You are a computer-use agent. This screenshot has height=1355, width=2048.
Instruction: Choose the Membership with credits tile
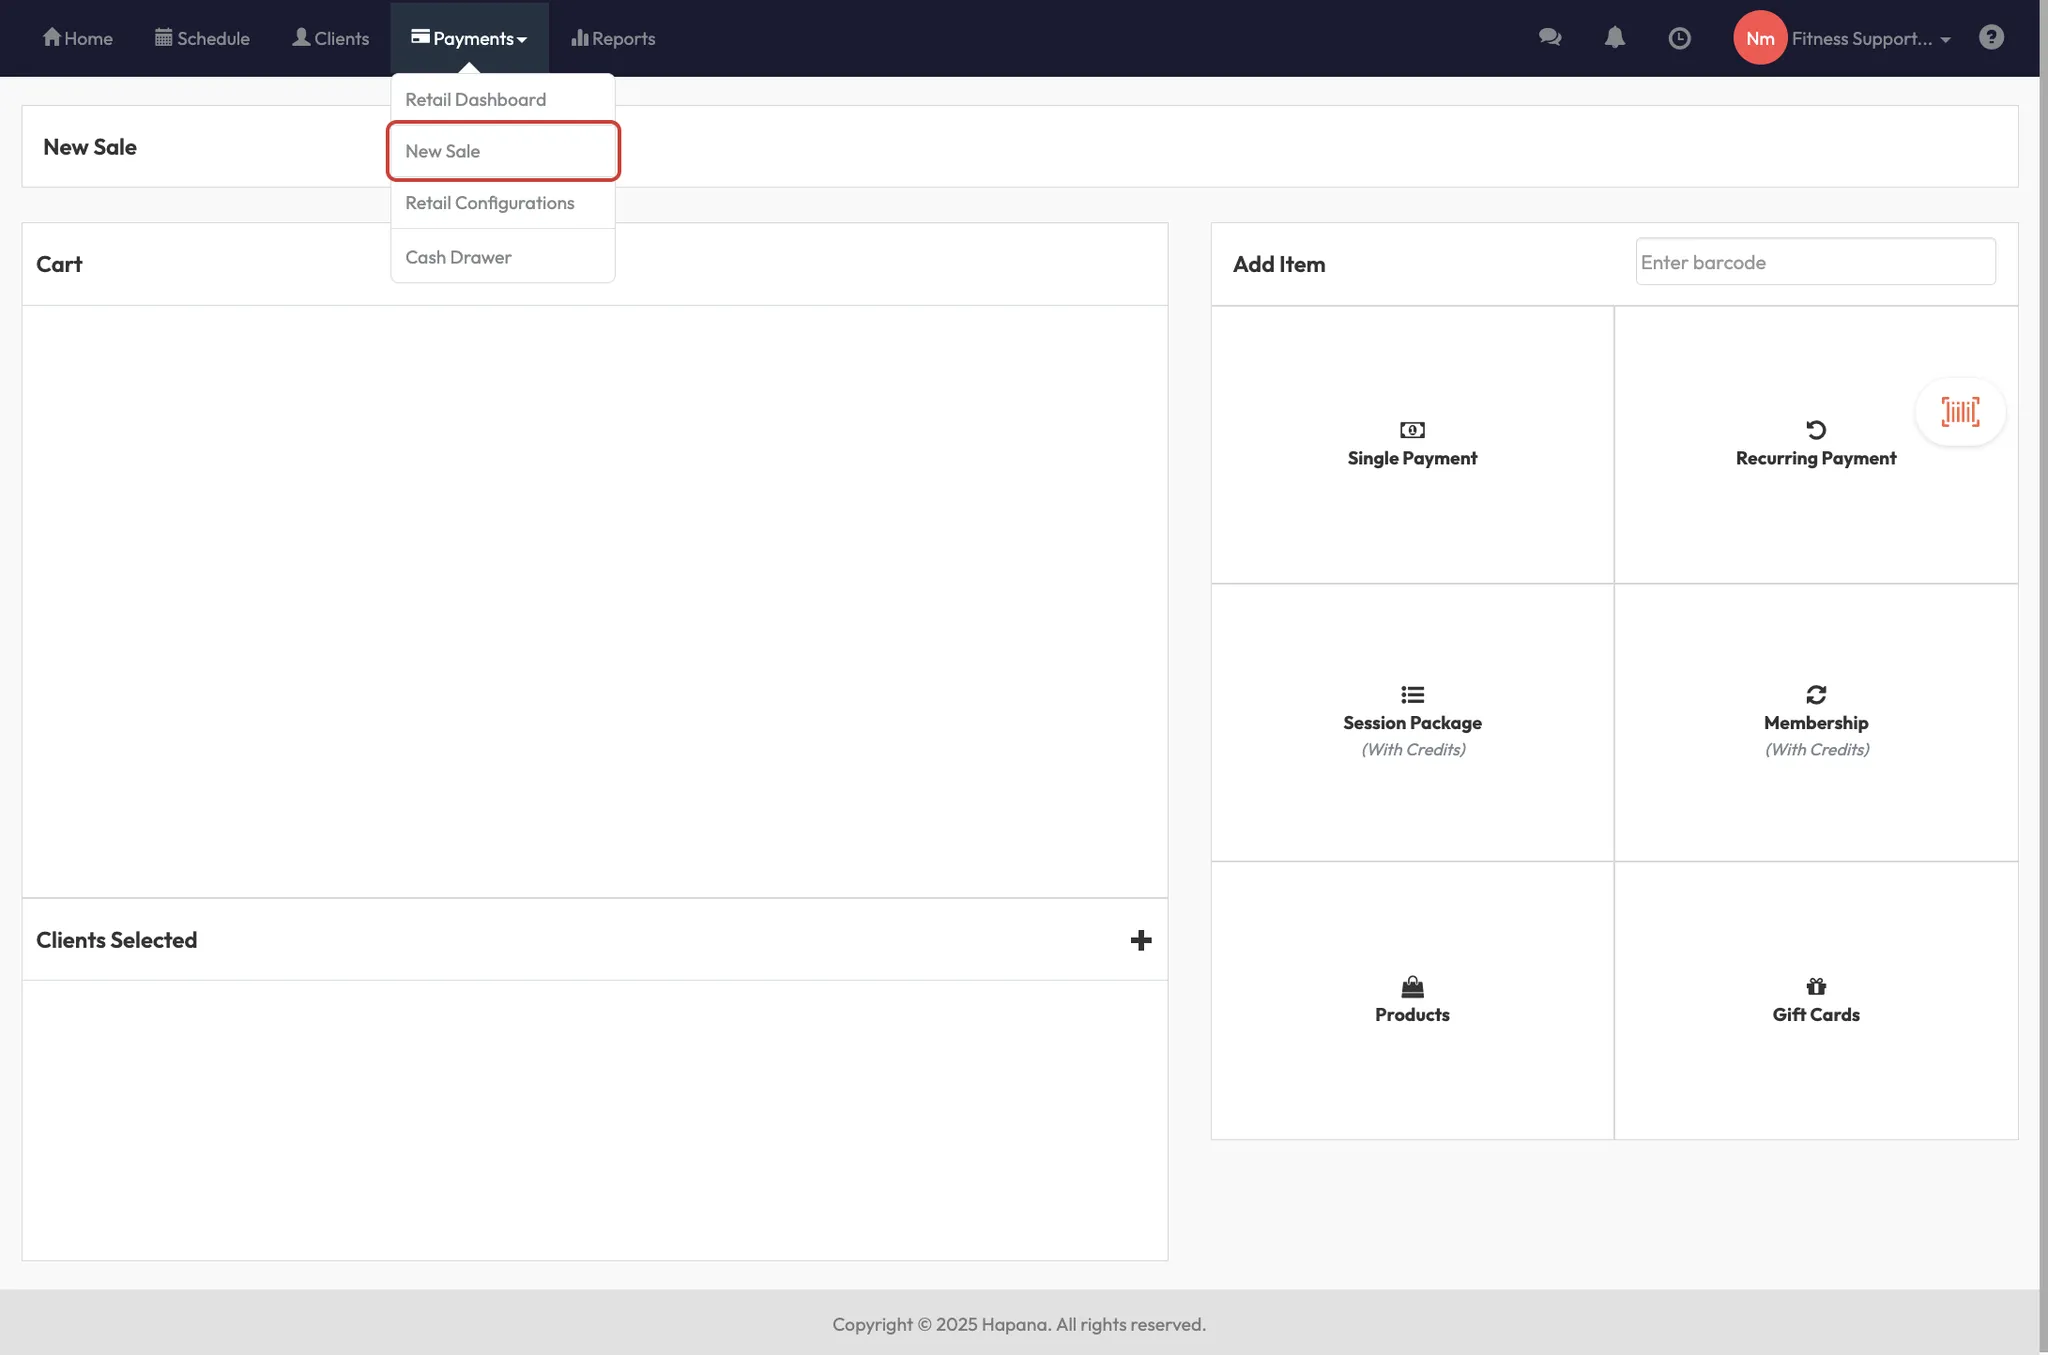[x=1815, y=722]
